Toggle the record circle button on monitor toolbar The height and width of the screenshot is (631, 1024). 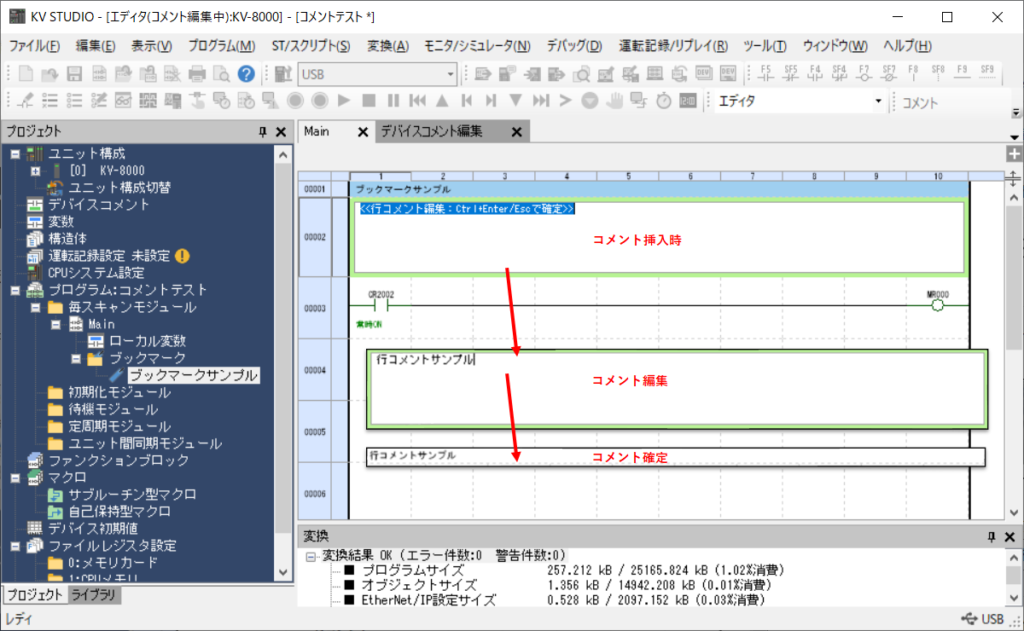[x=296, y=101]
